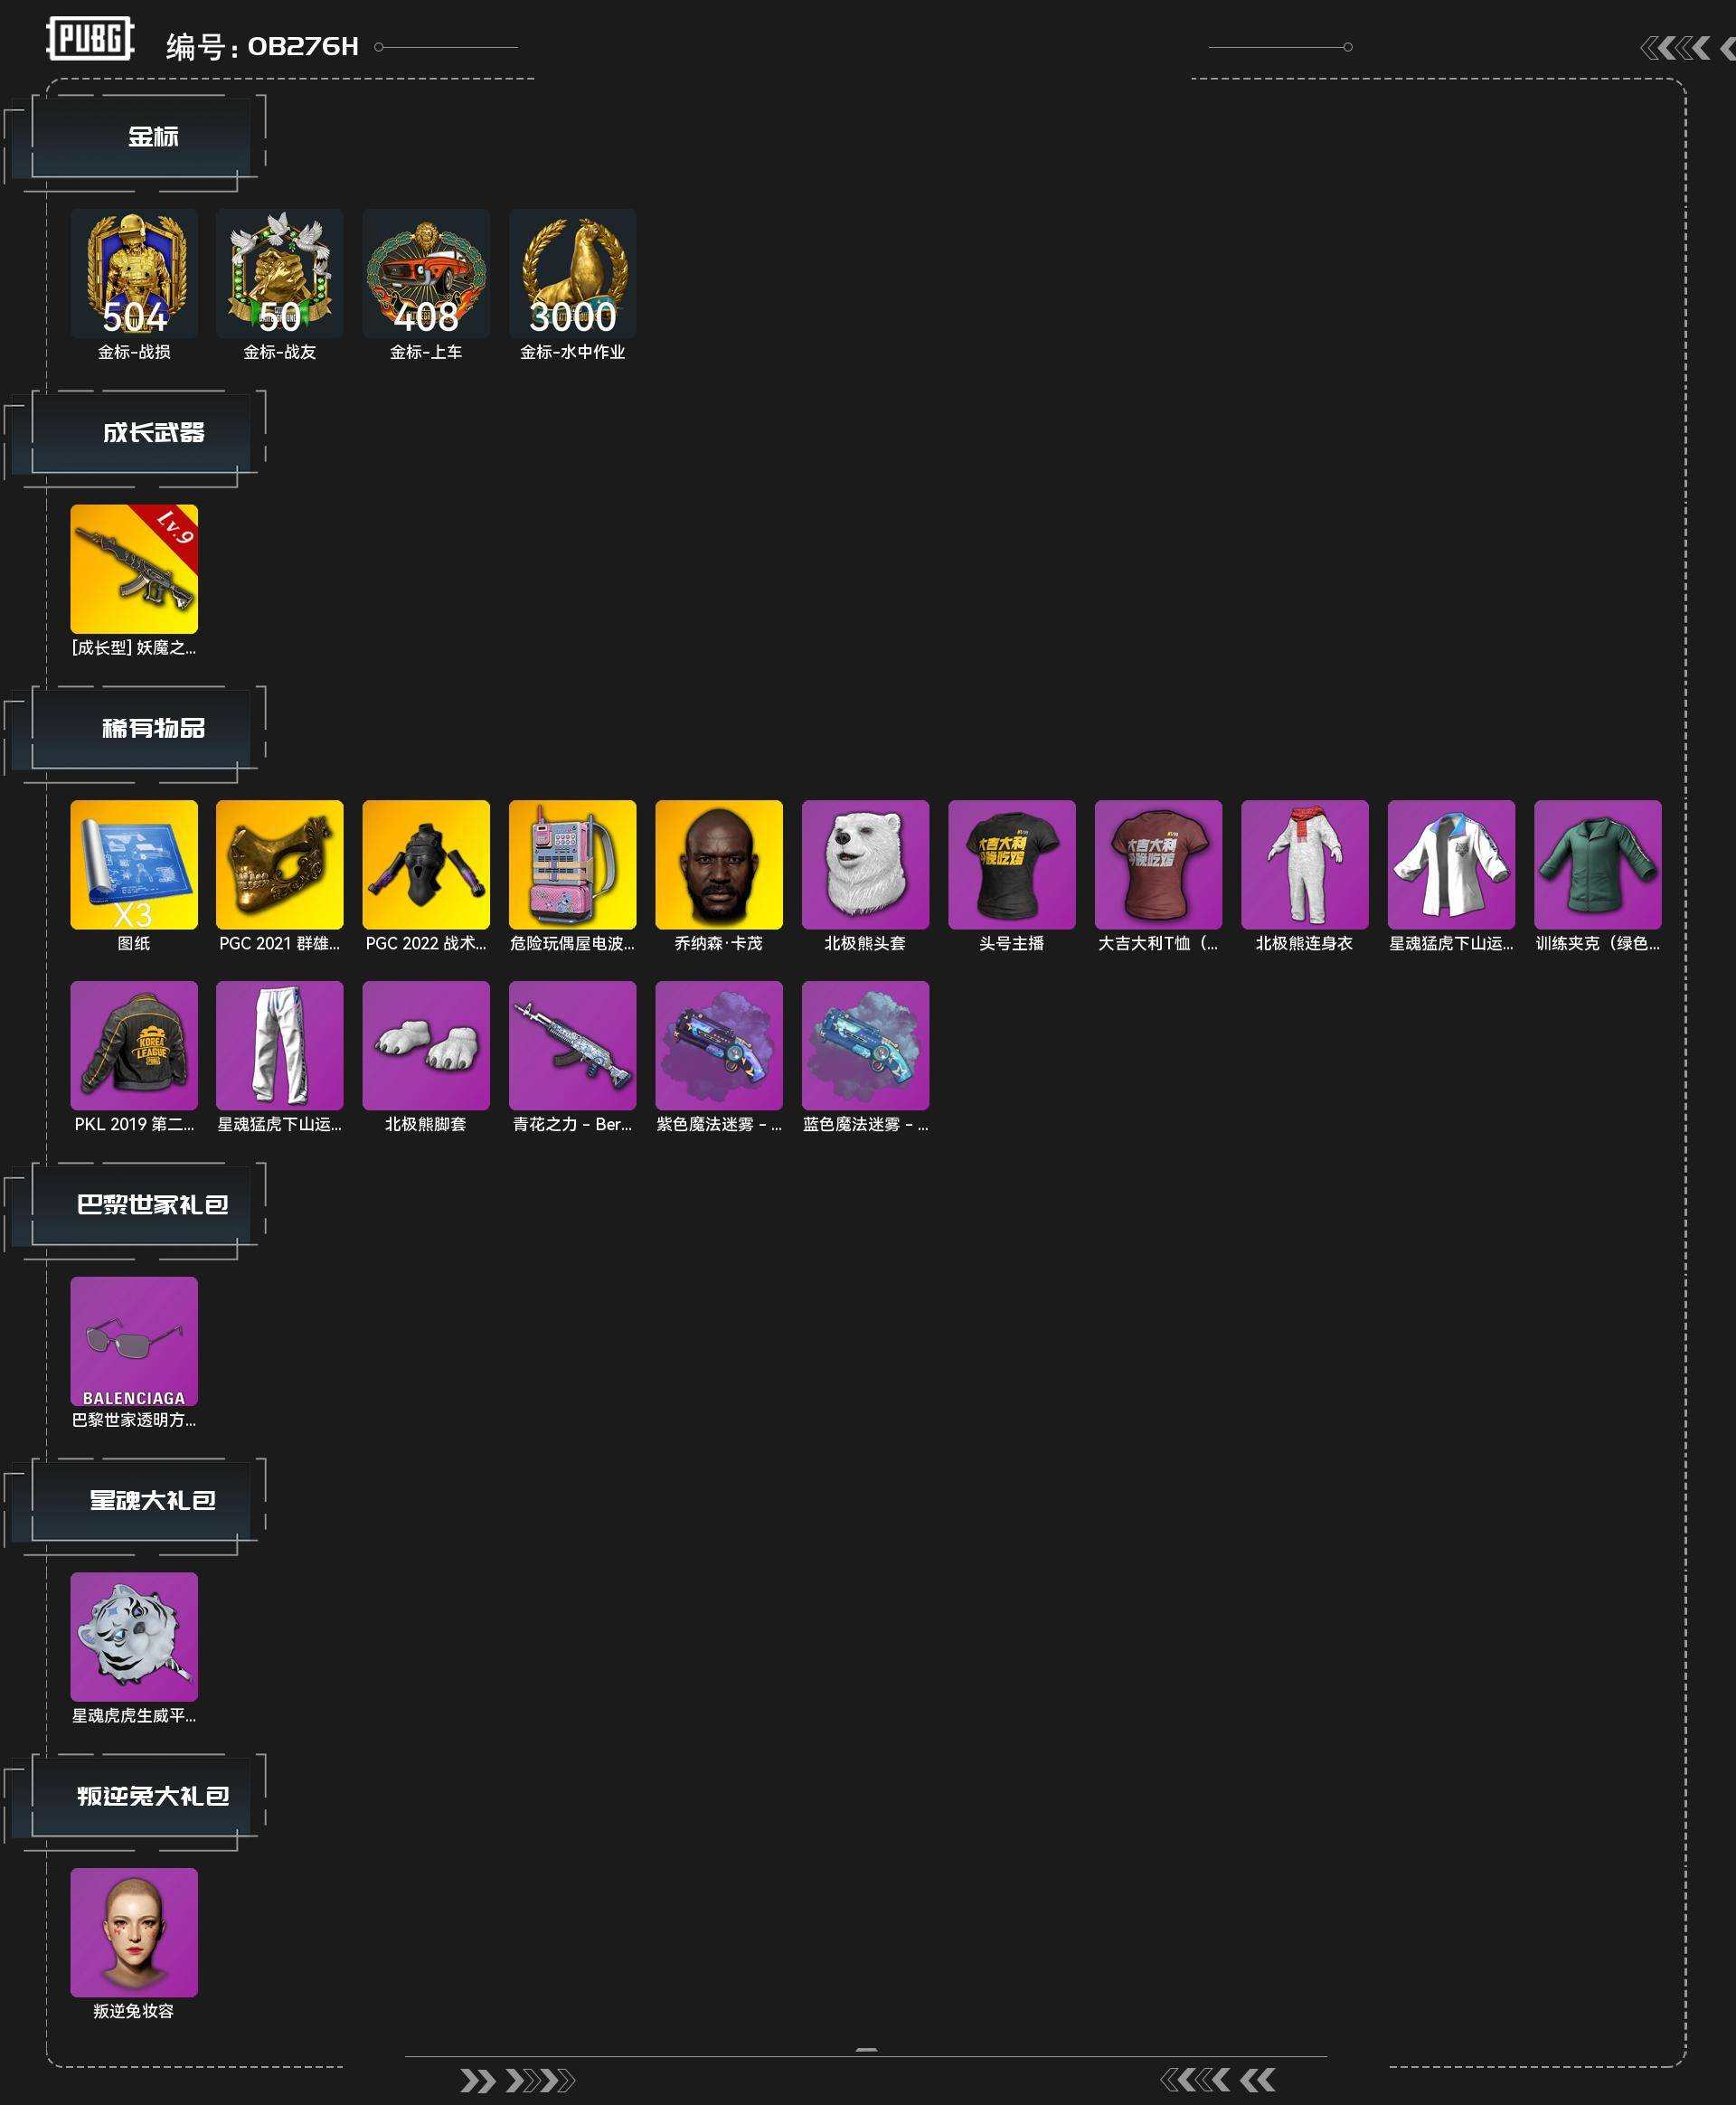Click the 金标 section header
This screenshot has height=2105, width=1736.
pyautogui.click(x=152, y=137)
